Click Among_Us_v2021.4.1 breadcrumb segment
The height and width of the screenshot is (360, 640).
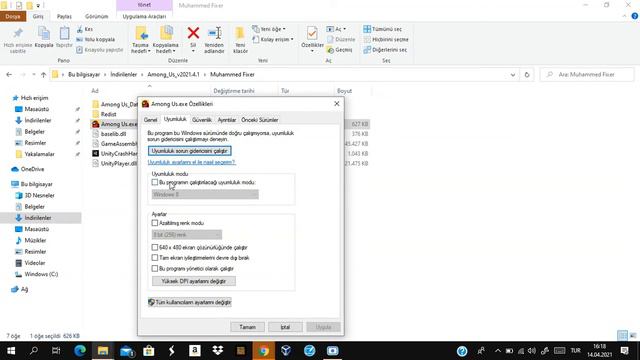tap(173, 75)
